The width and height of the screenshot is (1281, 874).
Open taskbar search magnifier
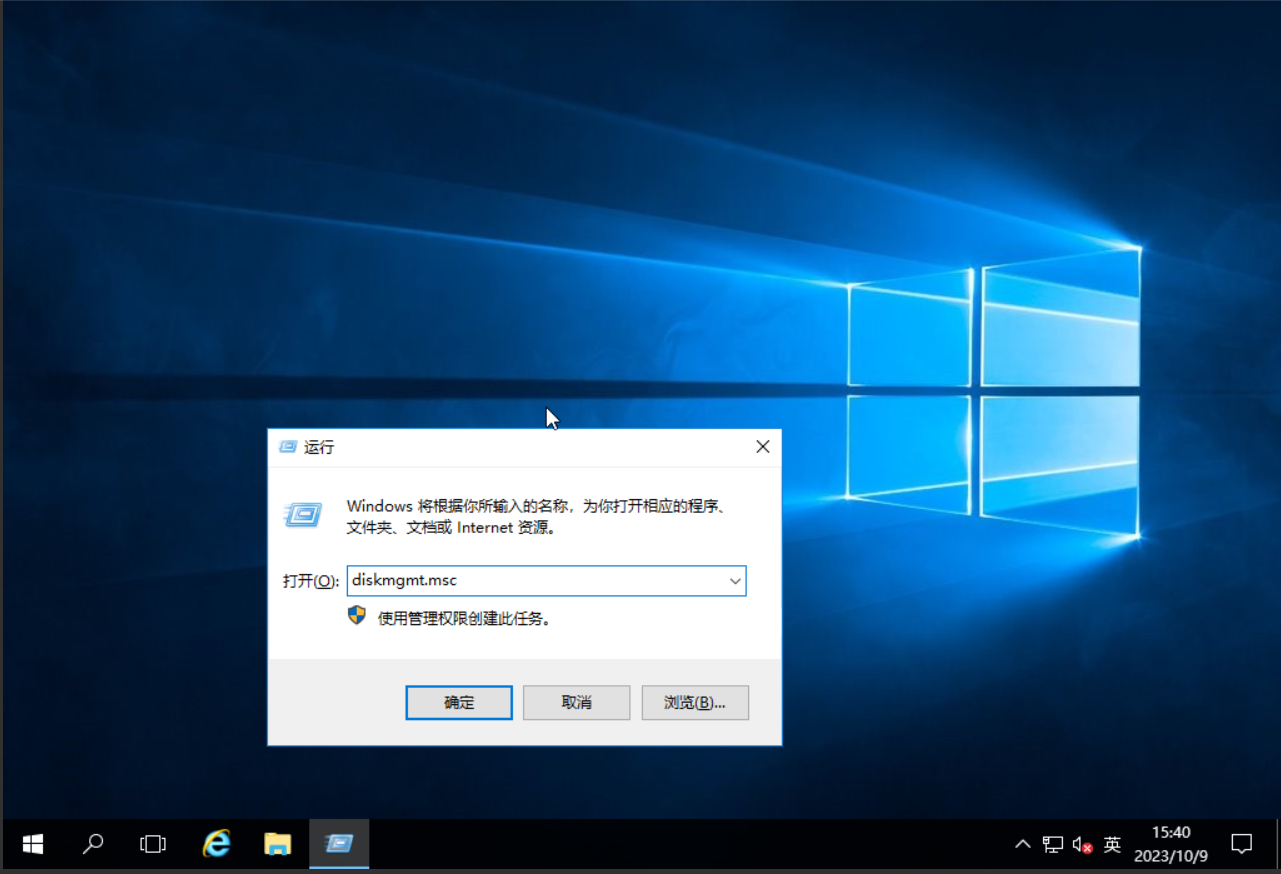92,845
